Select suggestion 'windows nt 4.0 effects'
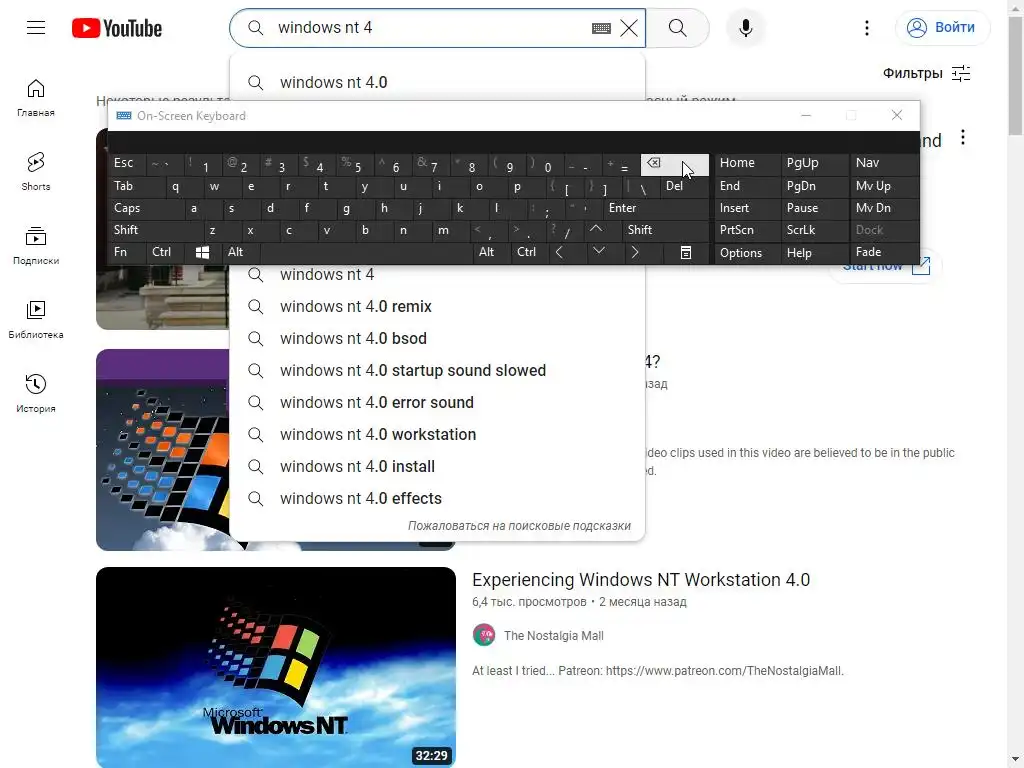Image resolution: width=1024 pixels, height=768 pixels. coord(437,498)
